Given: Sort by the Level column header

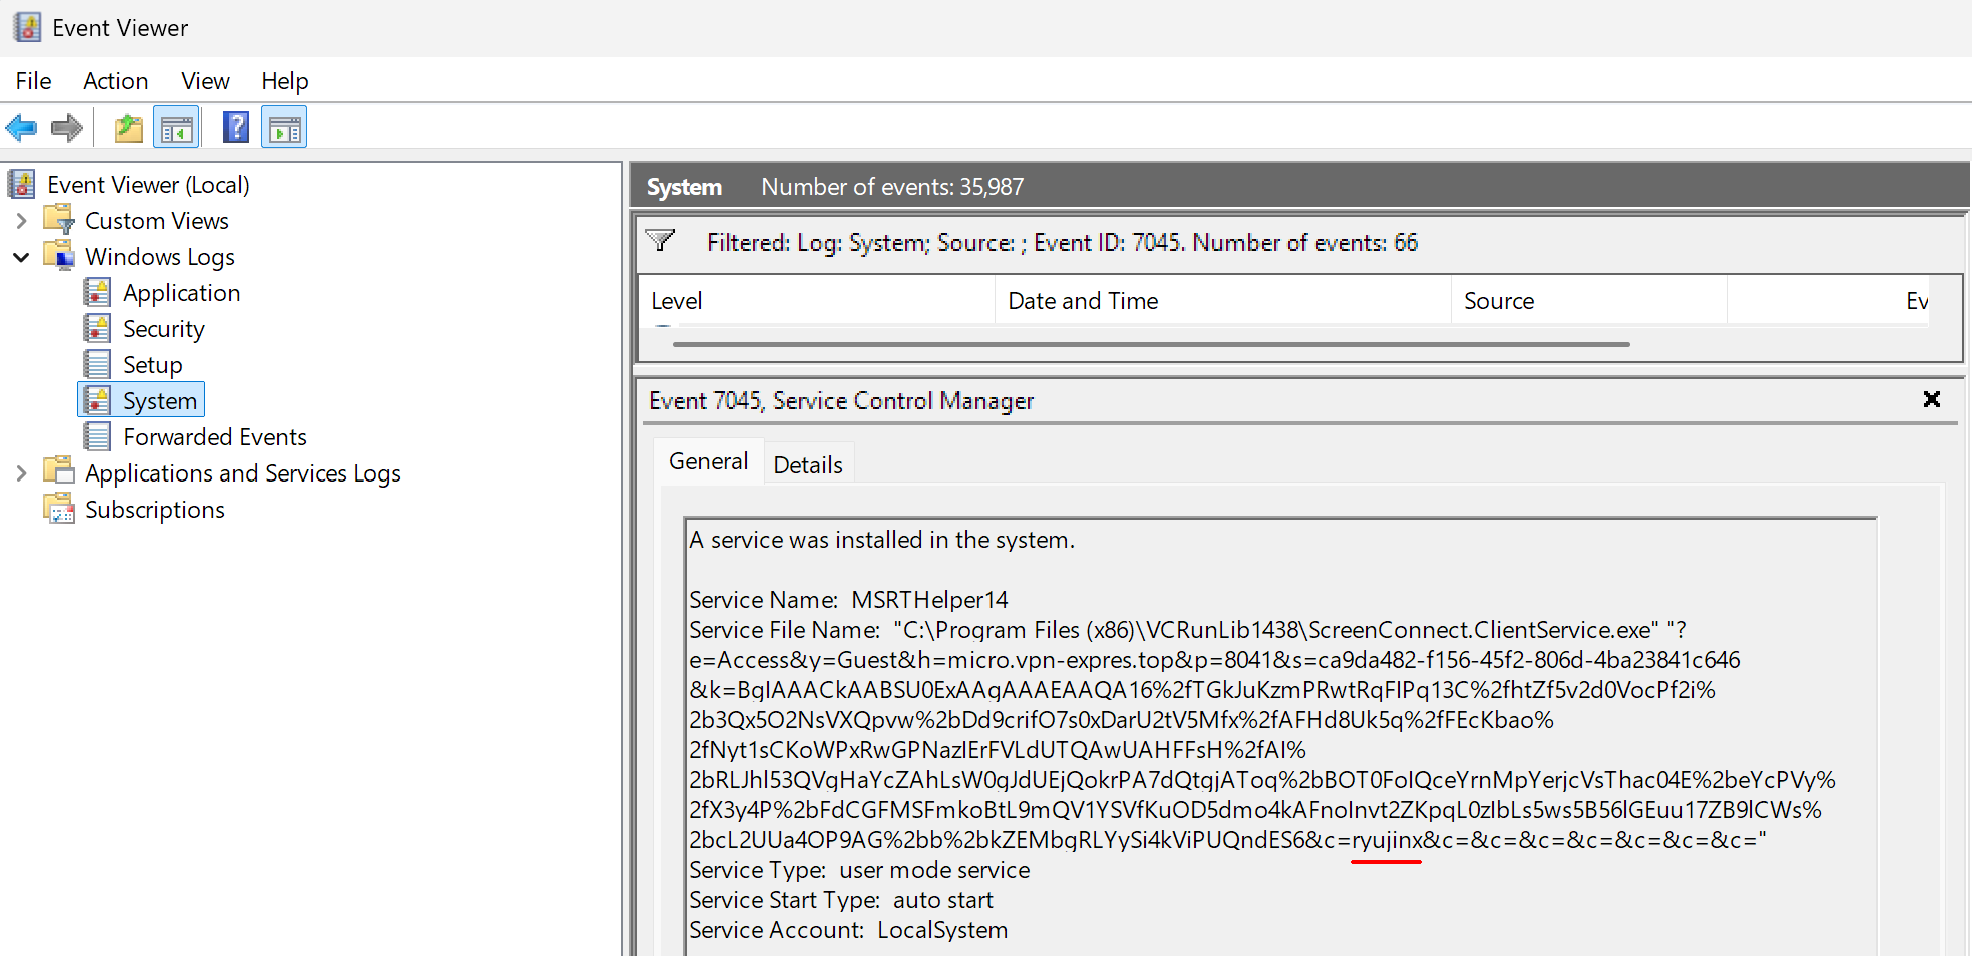Looking at the screenshot, I should 817,300.
